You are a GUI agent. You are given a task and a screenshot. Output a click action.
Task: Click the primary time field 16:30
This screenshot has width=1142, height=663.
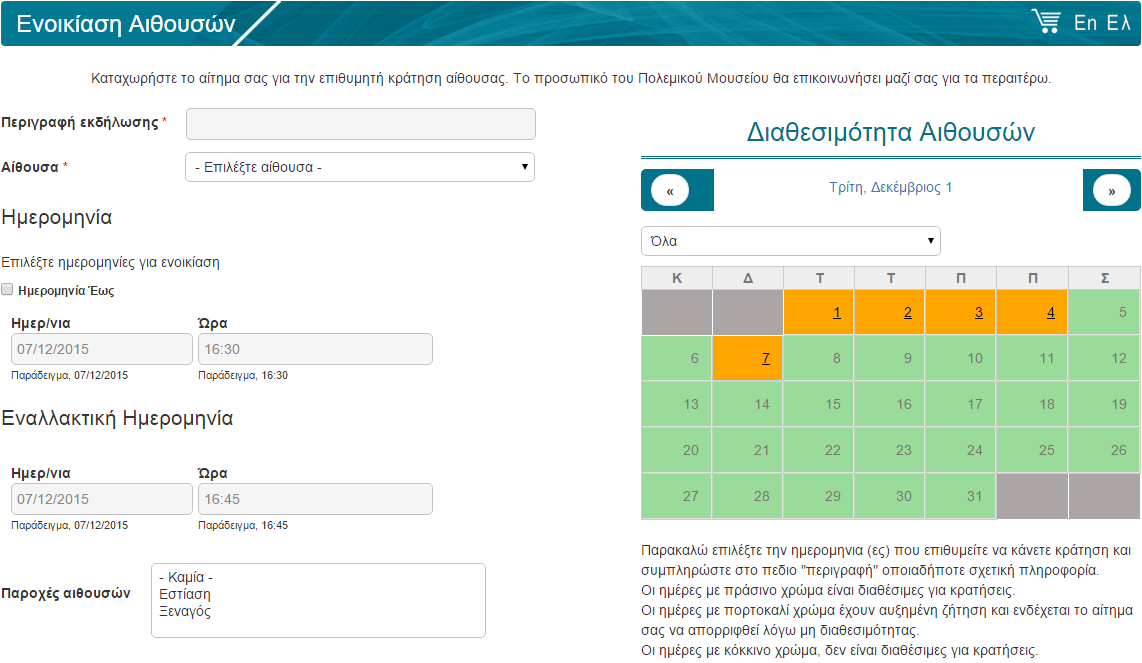coord(315,349)
